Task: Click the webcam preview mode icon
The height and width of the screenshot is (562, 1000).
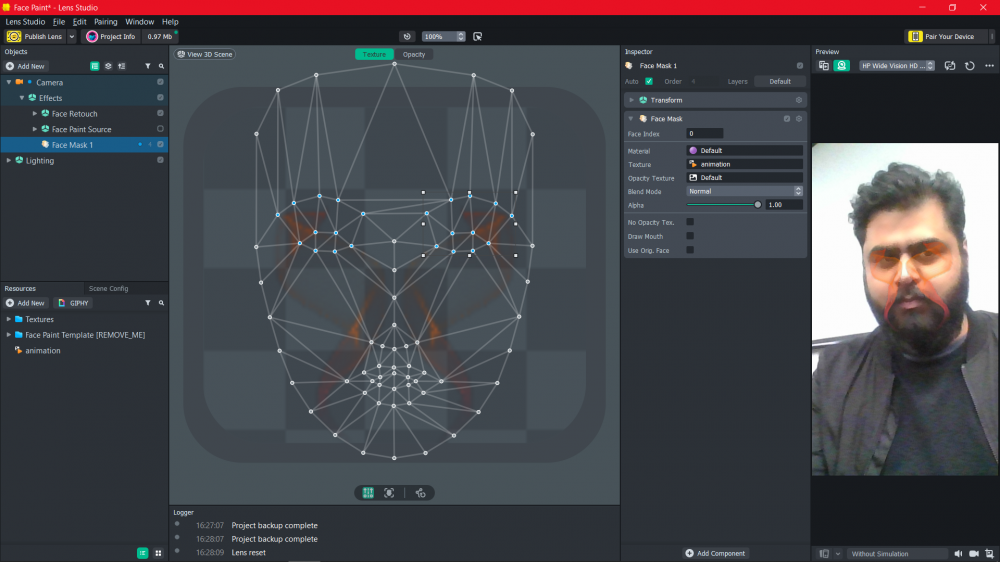Action: [842, 66]
